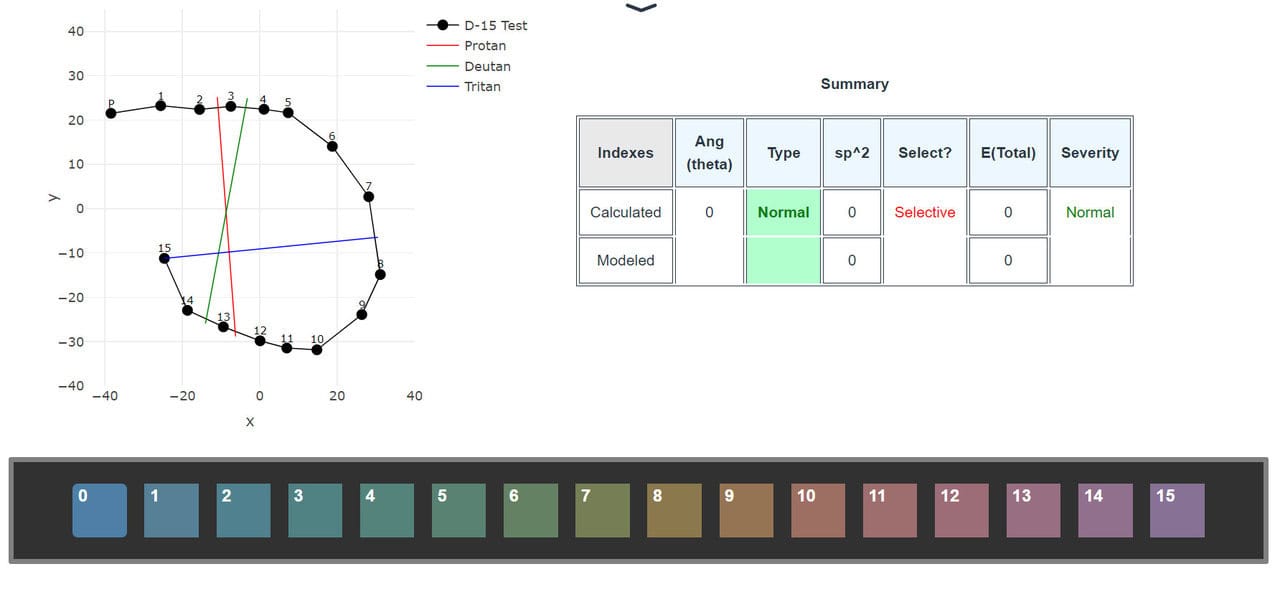The height and width of the screenshot is (597, 1280).
Task: Choose the orange-brown cap number 9
Action: tap(746, 510)
